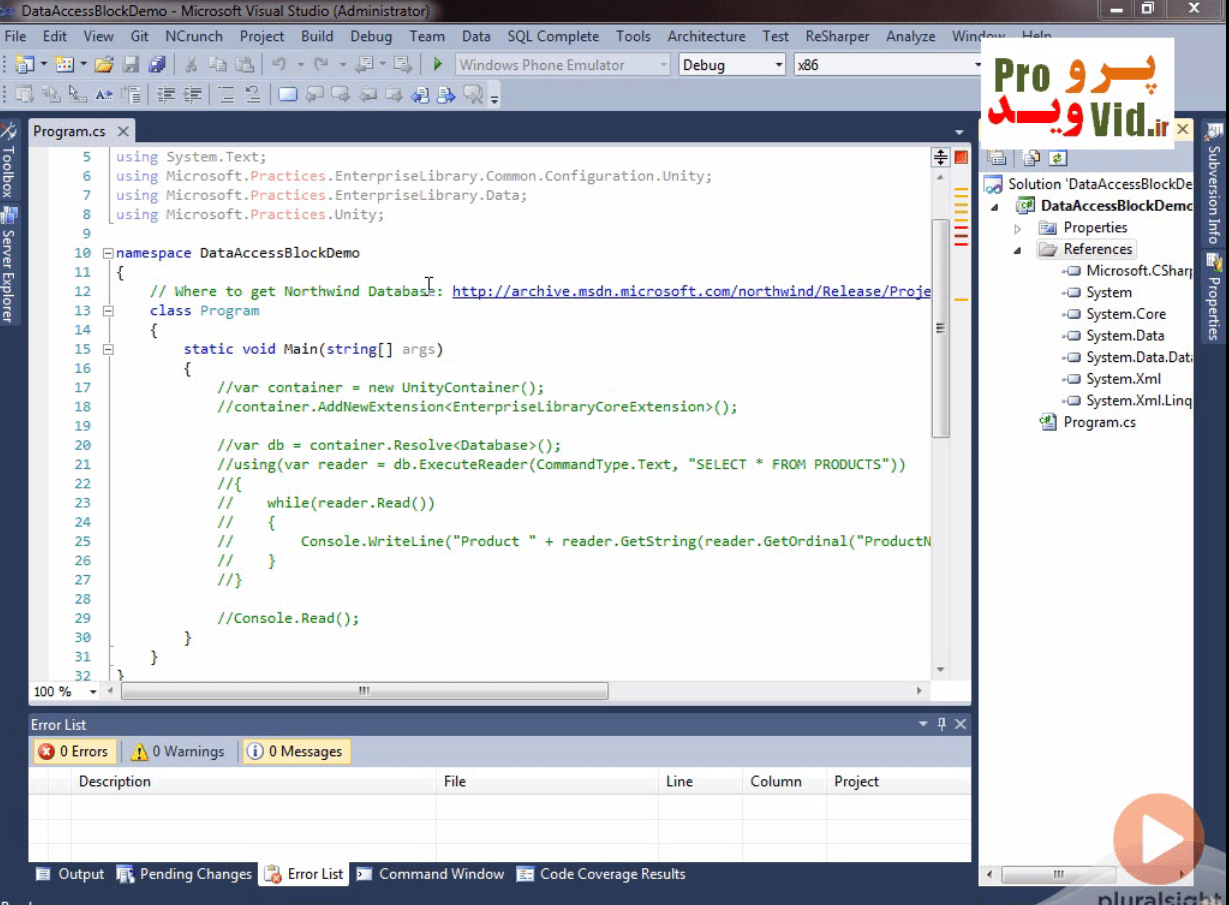Image resolution: width=1229 pixels, height=905 pixels.
Task: Close the Program.cs editor tab
Action: coord(123,131)
